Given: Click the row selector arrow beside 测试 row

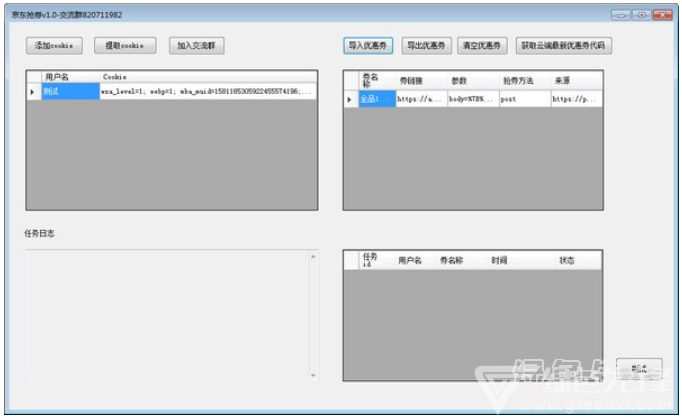Looking at the screenshot, I should pos(33,92).
